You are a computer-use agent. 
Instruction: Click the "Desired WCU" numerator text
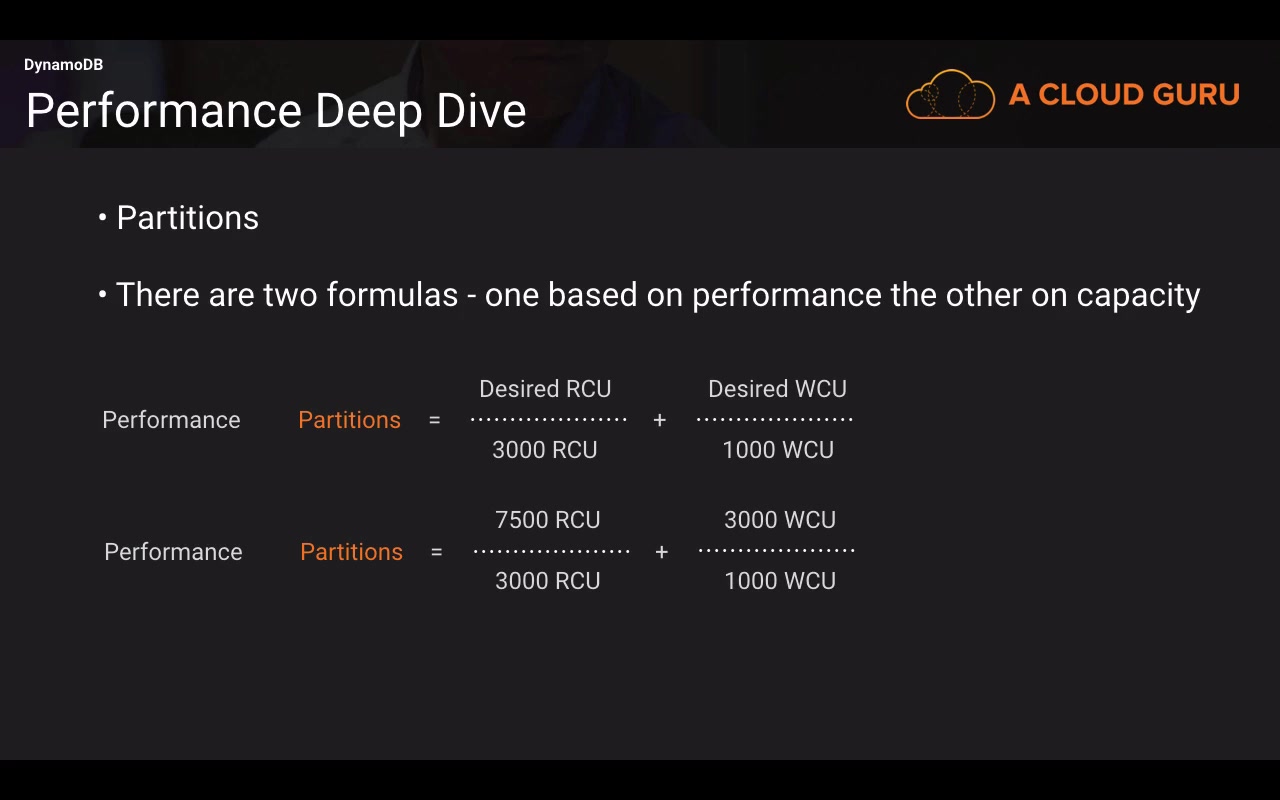click(x=777, y=389)
